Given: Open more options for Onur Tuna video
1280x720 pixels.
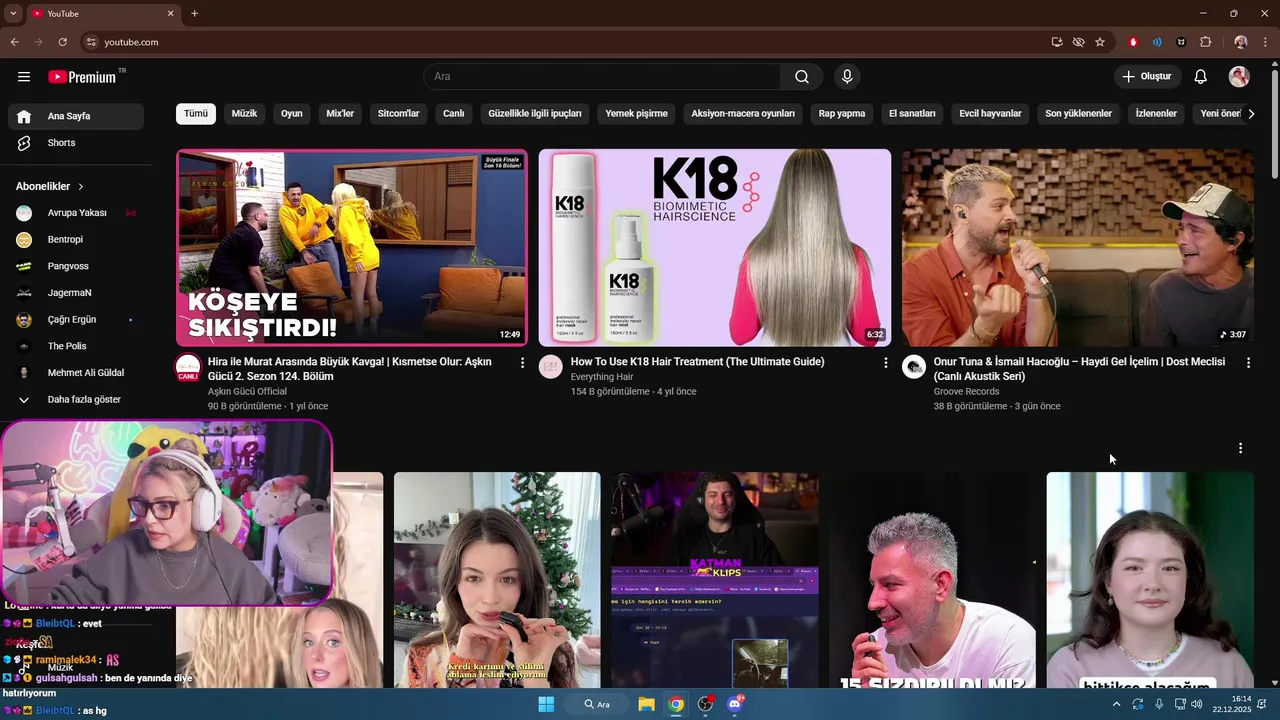Looking at the screenshot, I should click(x=1248, y=363).
